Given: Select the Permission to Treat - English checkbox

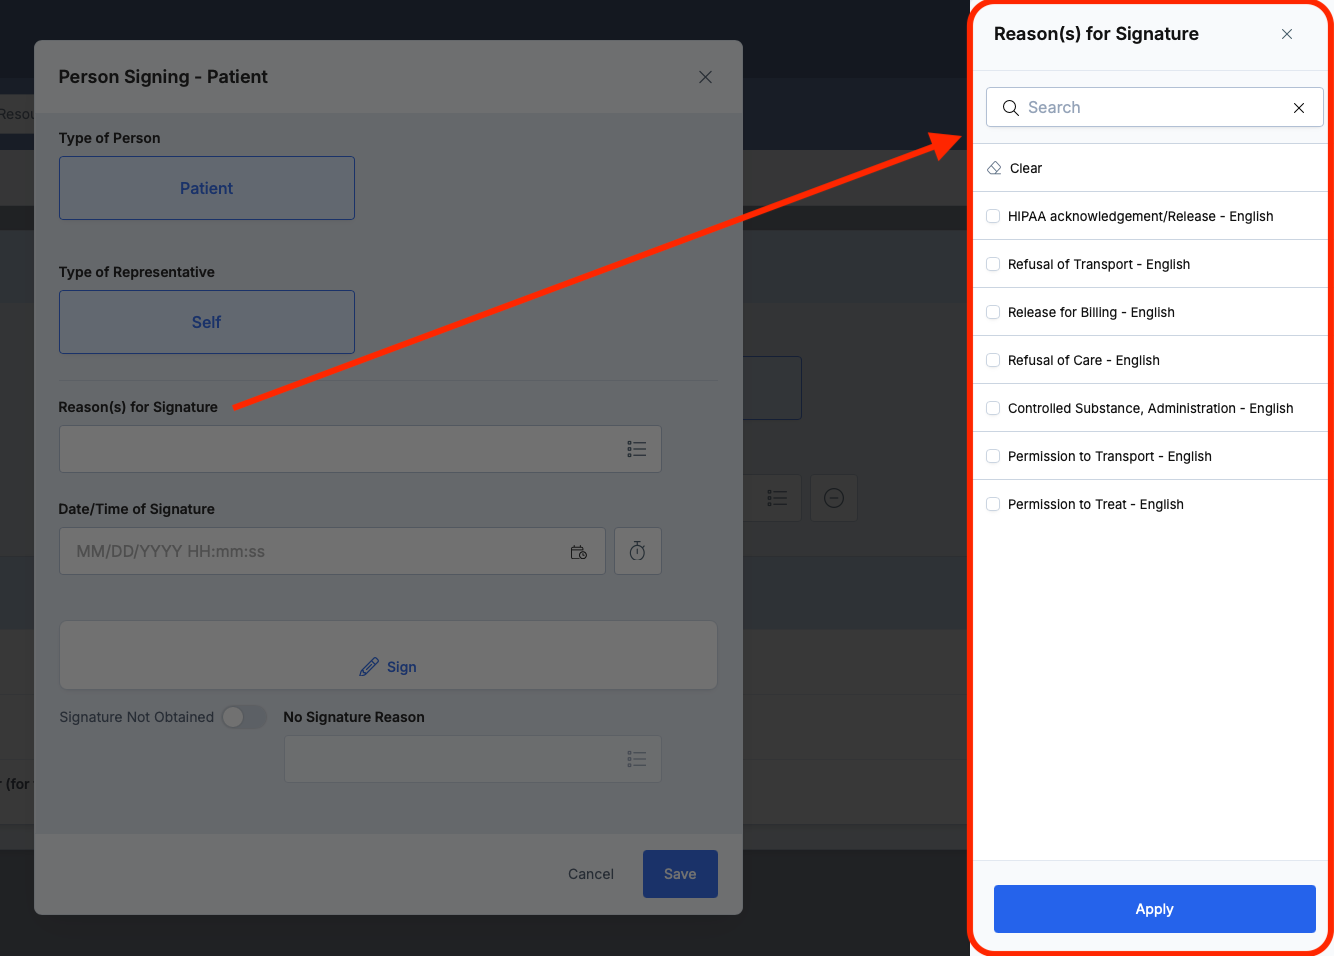Looking at the screenshot, I should (x=993, y=504).
